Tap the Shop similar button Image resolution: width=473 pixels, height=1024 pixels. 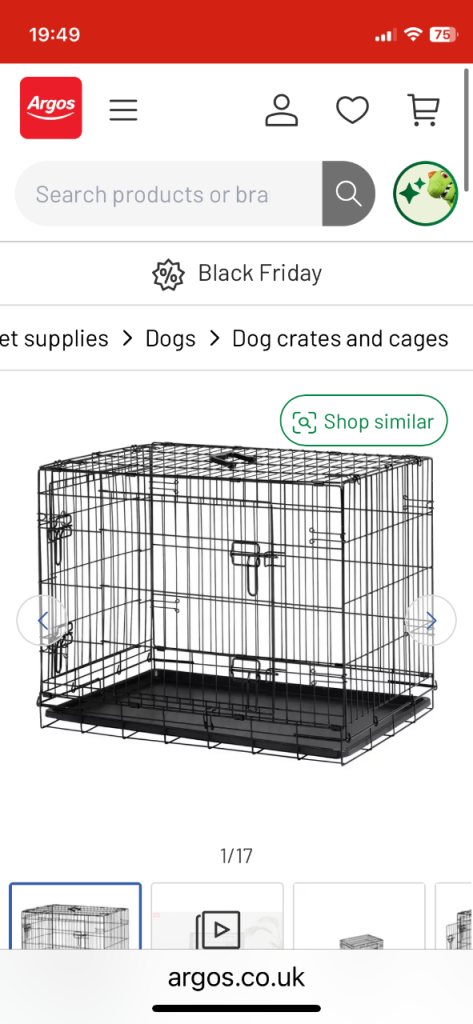tap(364, 421)
